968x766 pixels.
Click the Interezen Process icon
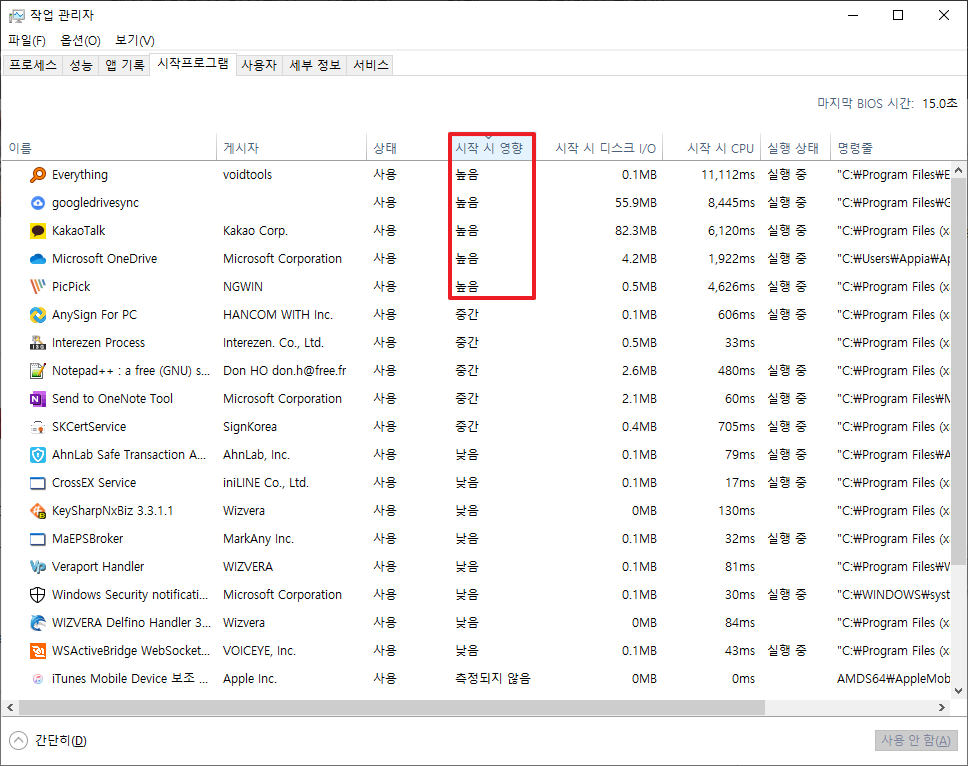(x=38, y=343)
